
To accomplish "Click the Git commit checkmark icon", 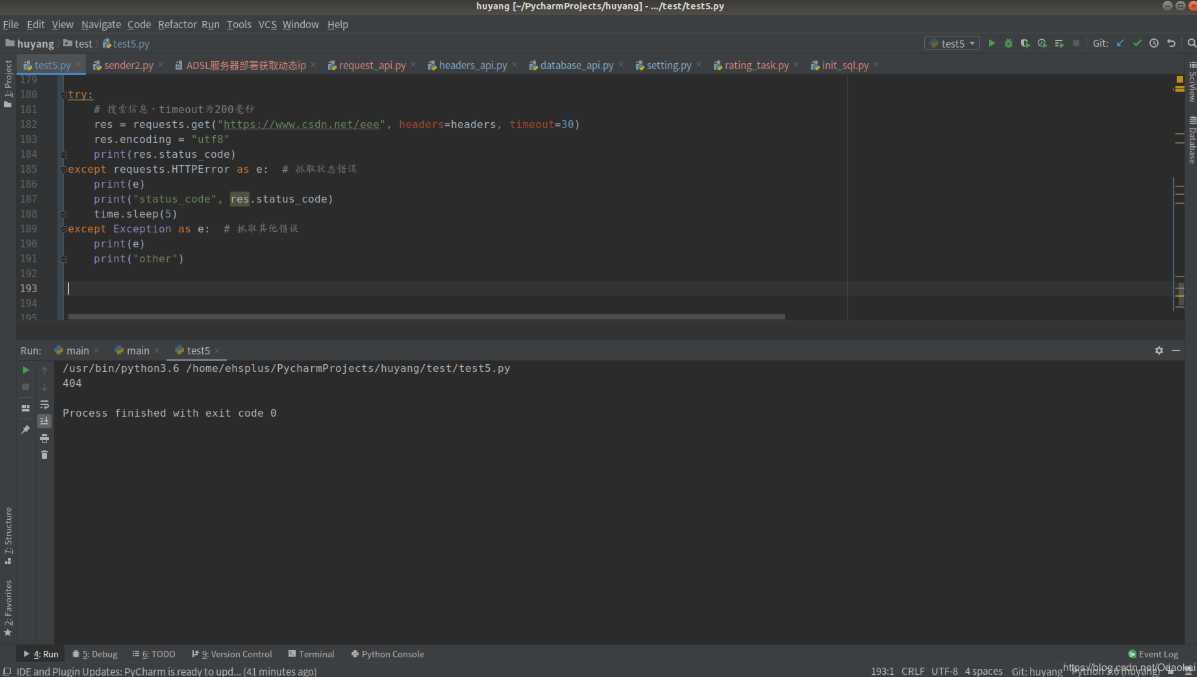I will coord(1137,43).
